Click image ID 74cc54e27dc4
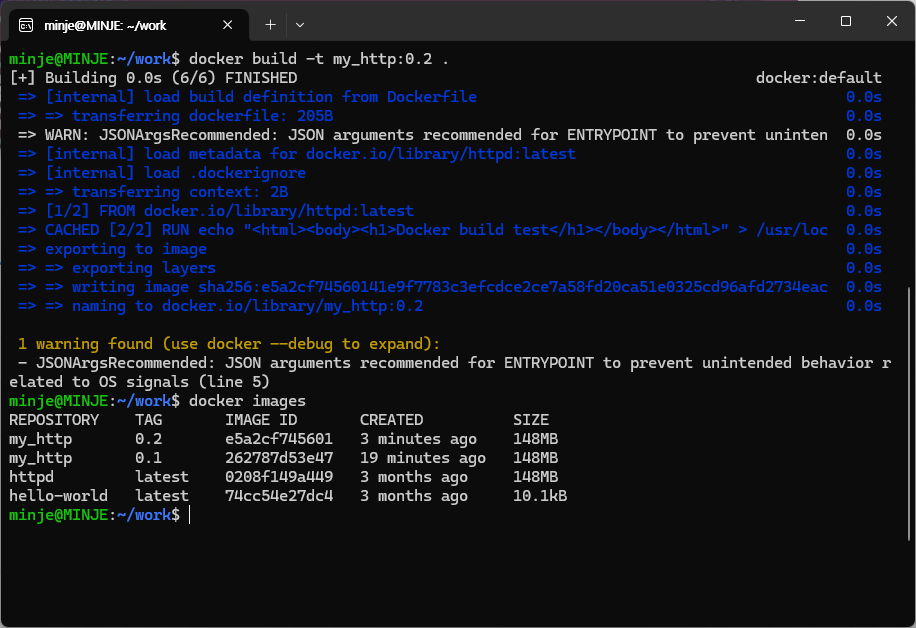 [x=279, y=496]
